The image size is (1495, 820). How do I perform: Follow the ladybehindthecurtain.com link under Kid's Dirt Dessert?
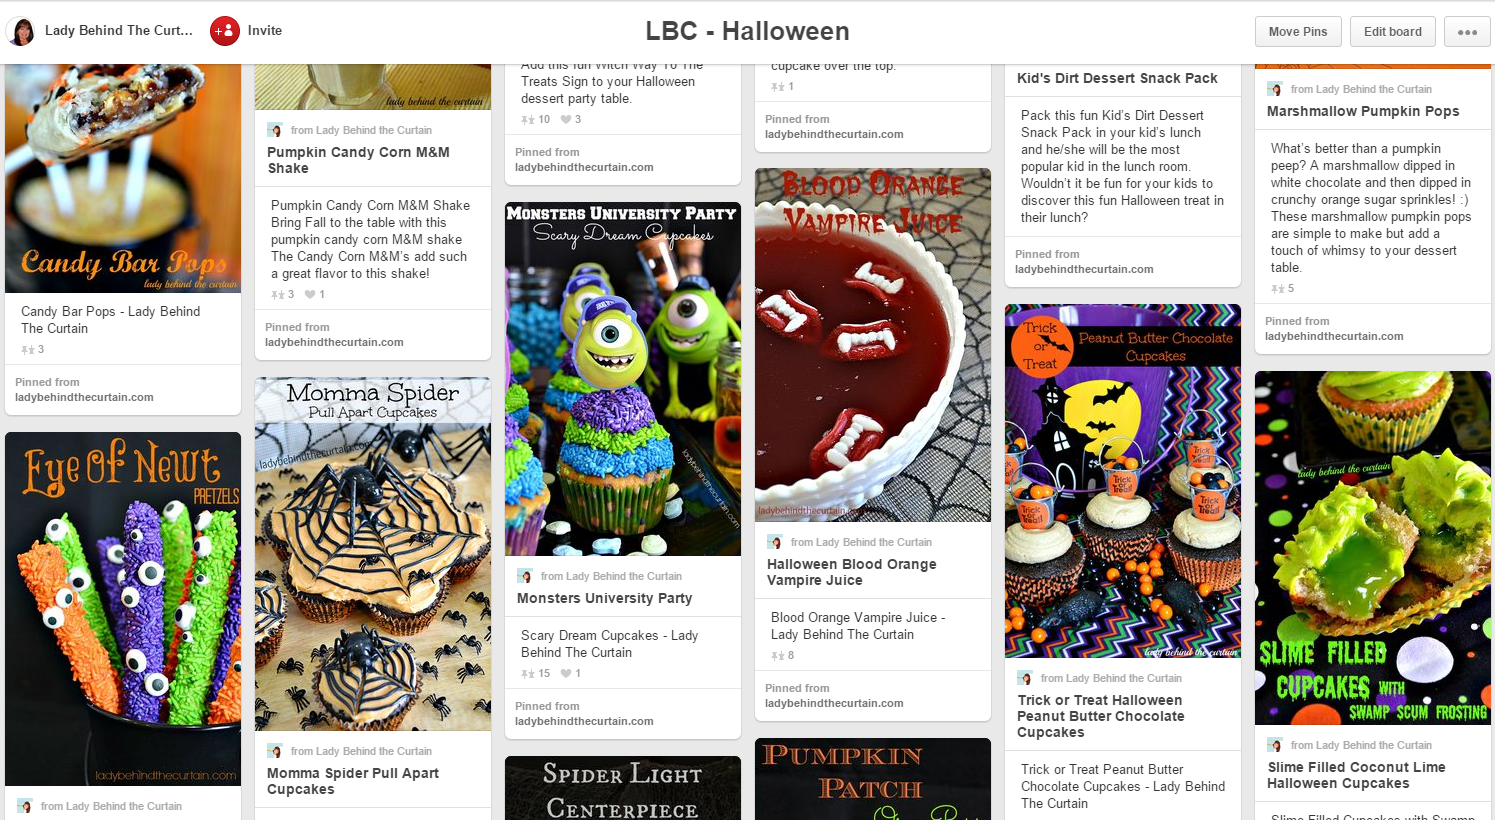(x=1084, y=269)
